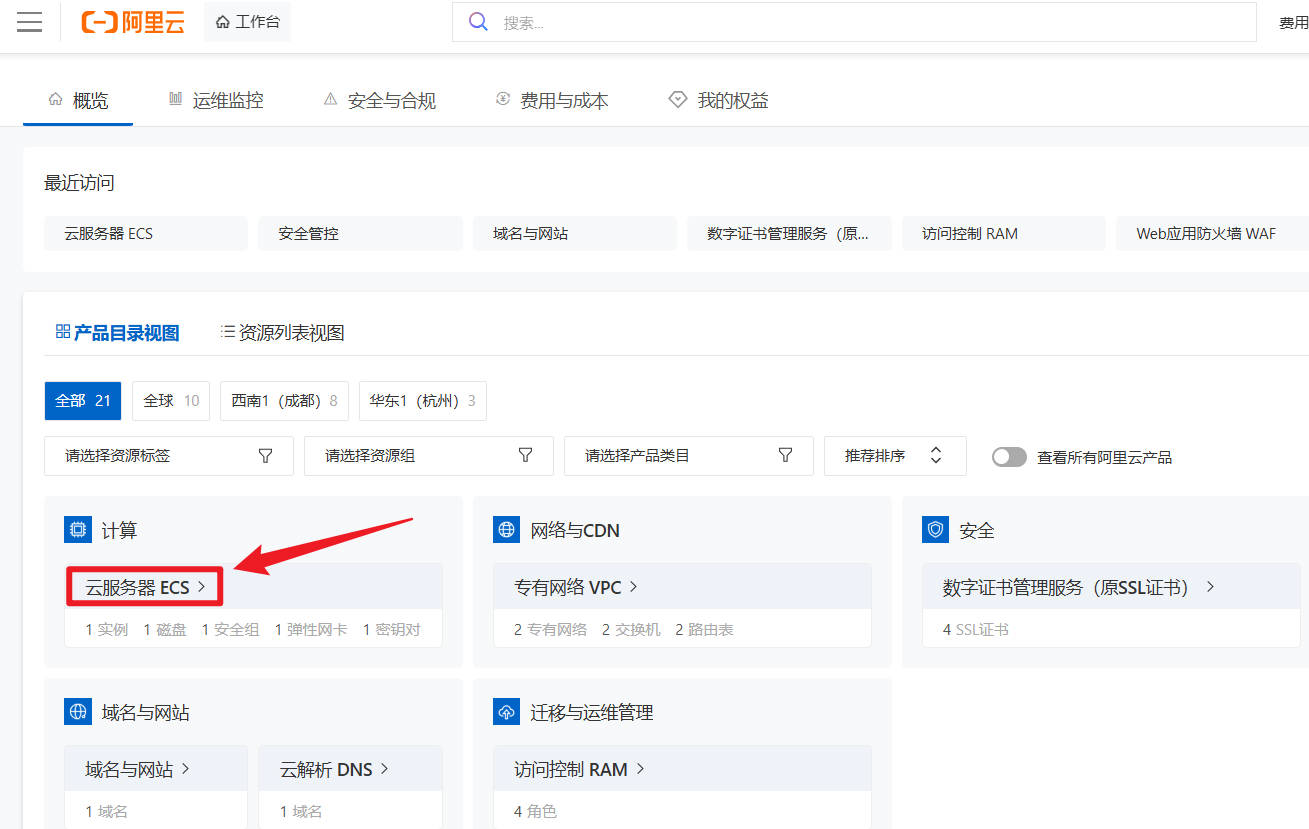Click the Domains and Websites globe icon

click(x=78, y=712)
